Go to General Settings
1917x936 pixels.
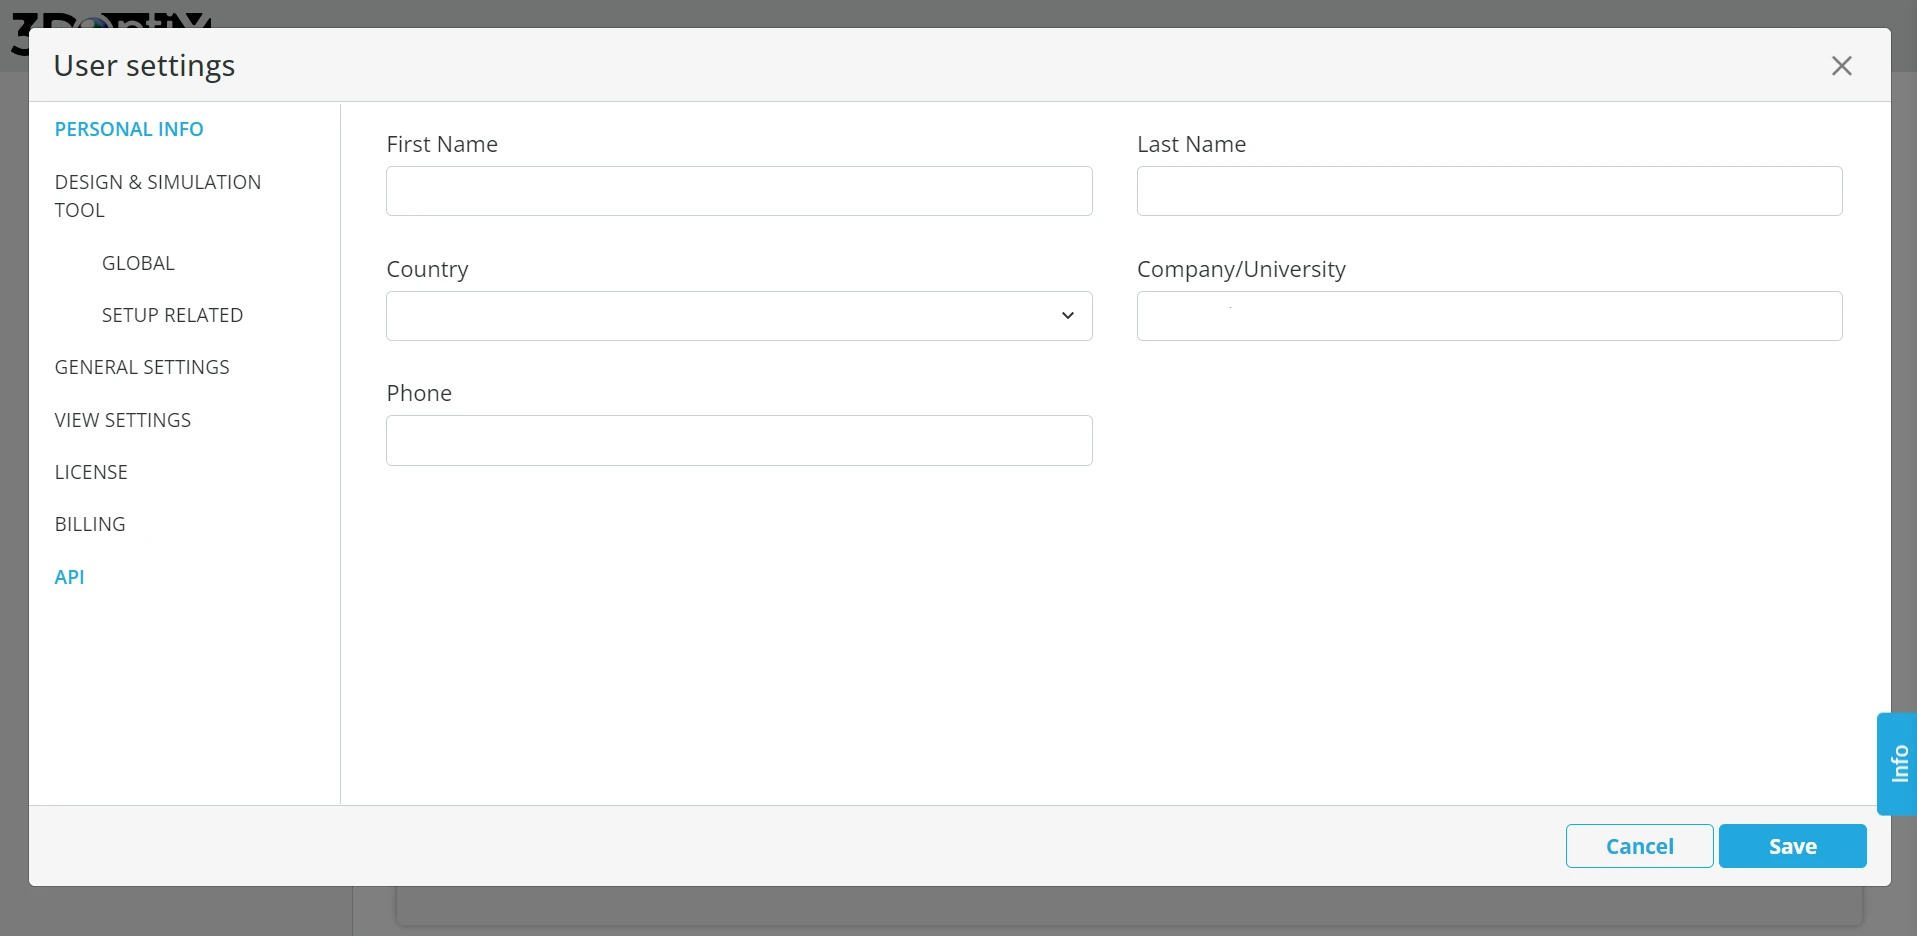pyautogui.click(x=142, y=367)
